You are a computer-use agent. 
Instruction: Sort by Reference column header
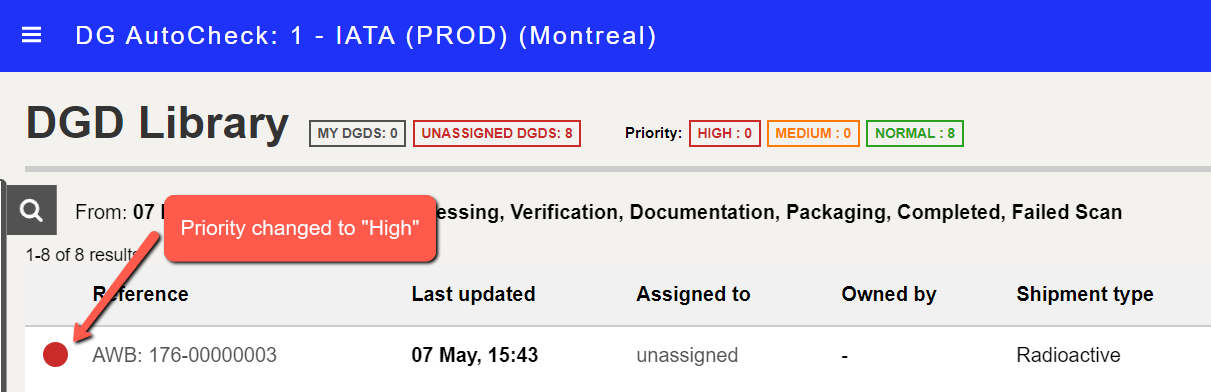coord(140,294)
